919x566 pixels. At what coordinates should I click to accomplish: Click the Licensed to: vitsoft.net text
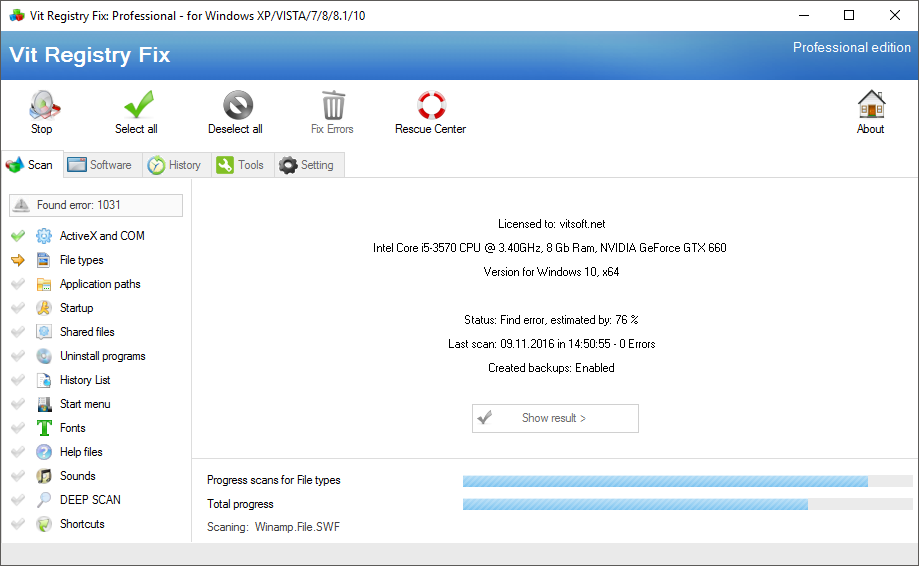552,224
